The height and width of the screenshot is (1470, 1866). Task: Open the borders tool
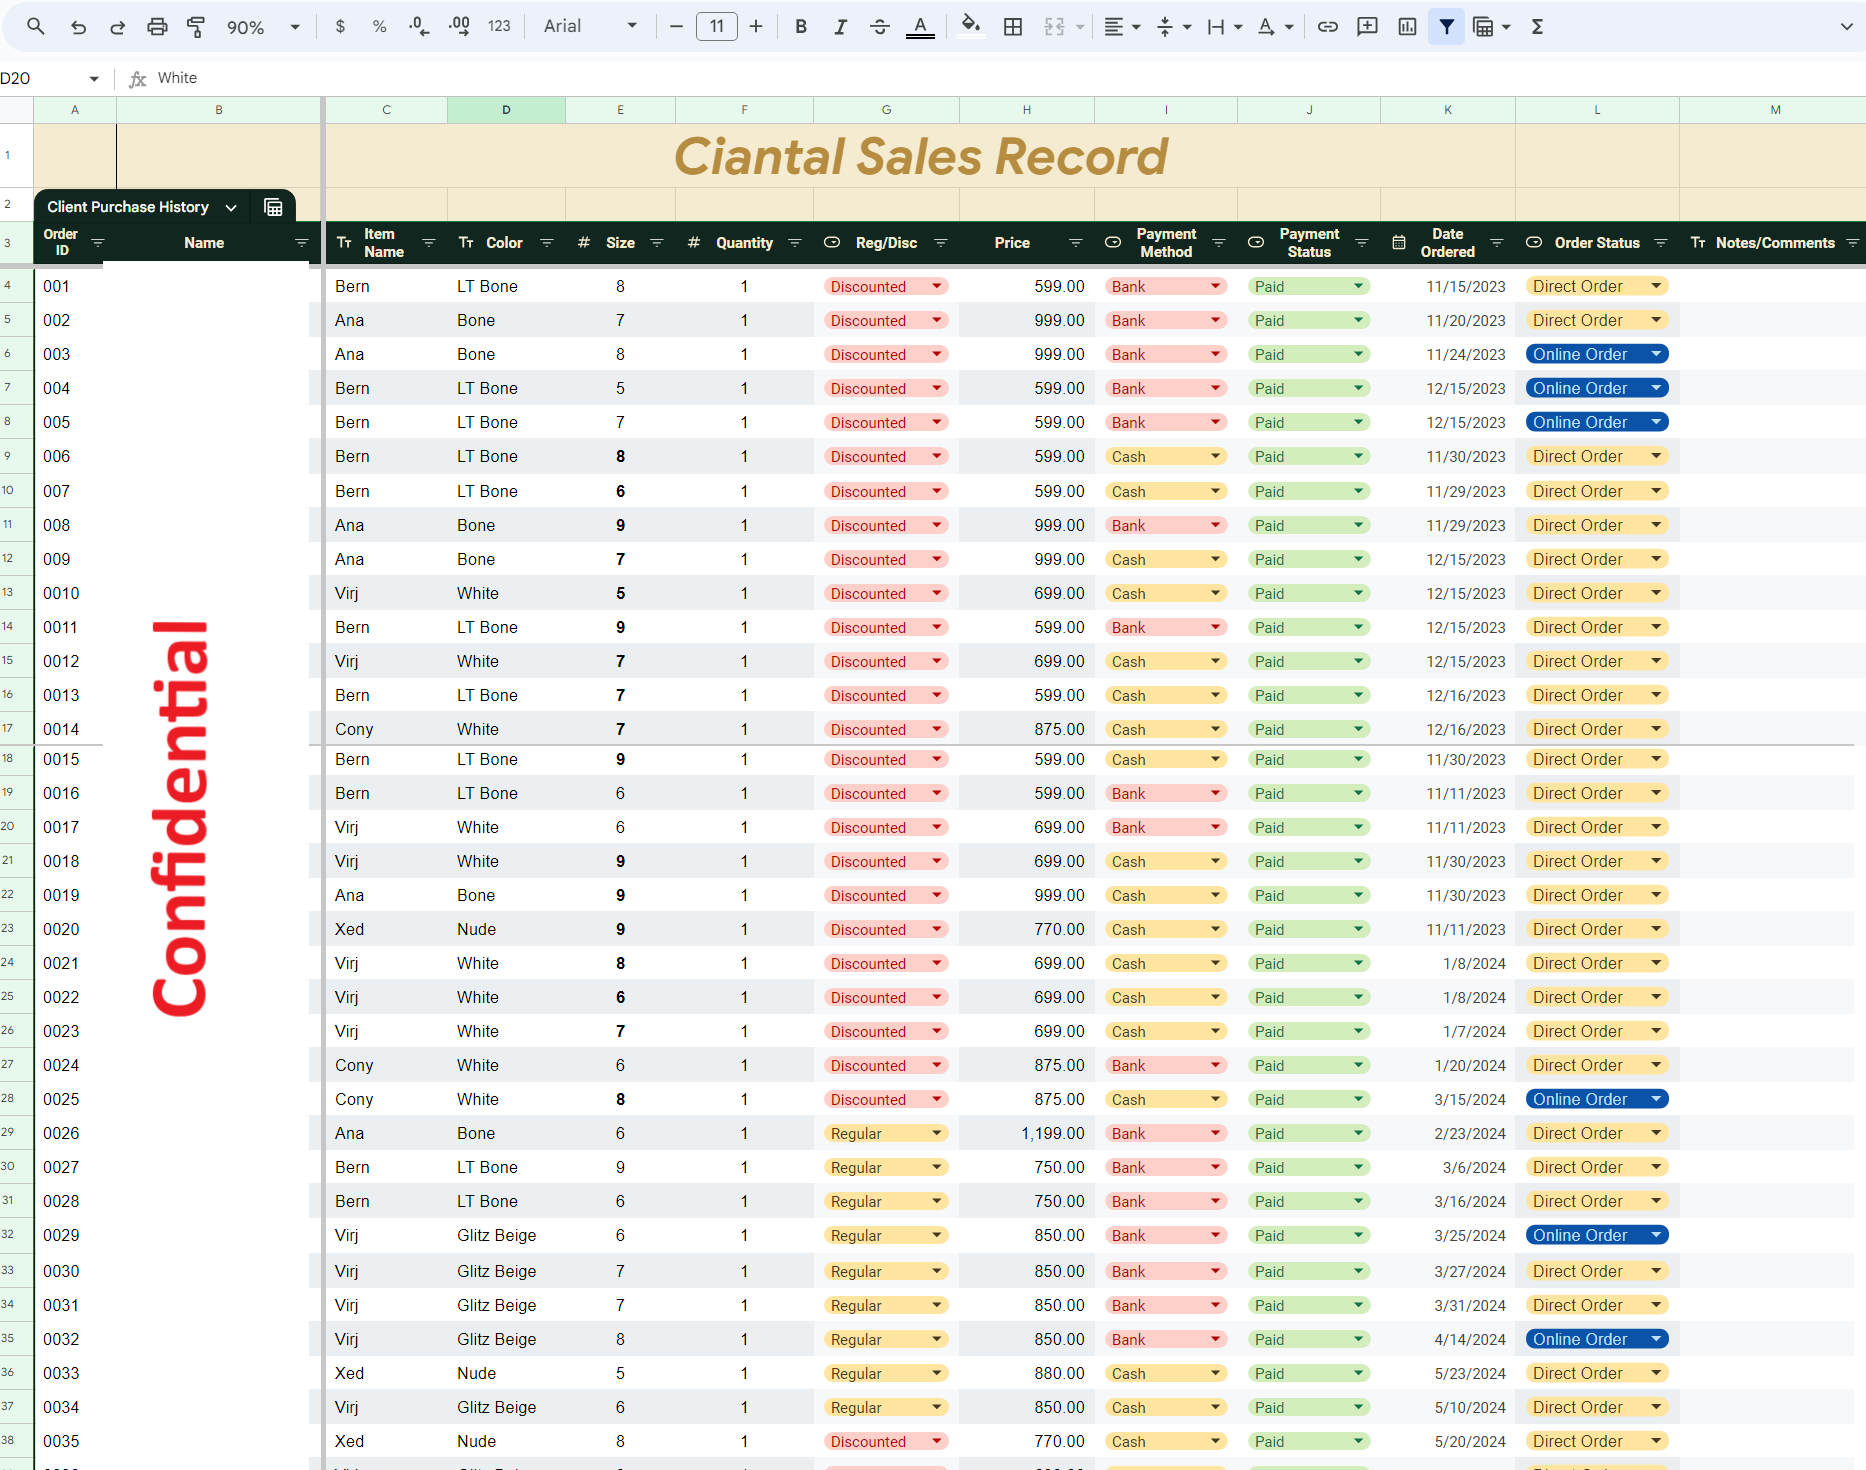pos(1013,27)
